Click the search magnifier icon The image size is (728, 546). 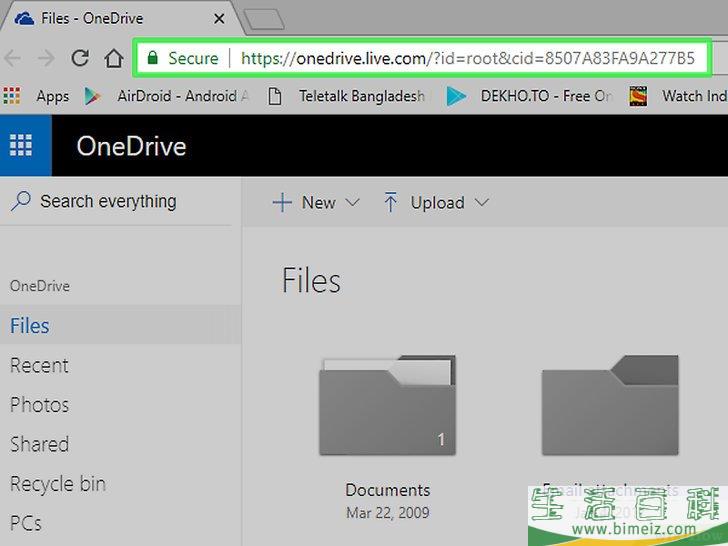tap(21, 201)
